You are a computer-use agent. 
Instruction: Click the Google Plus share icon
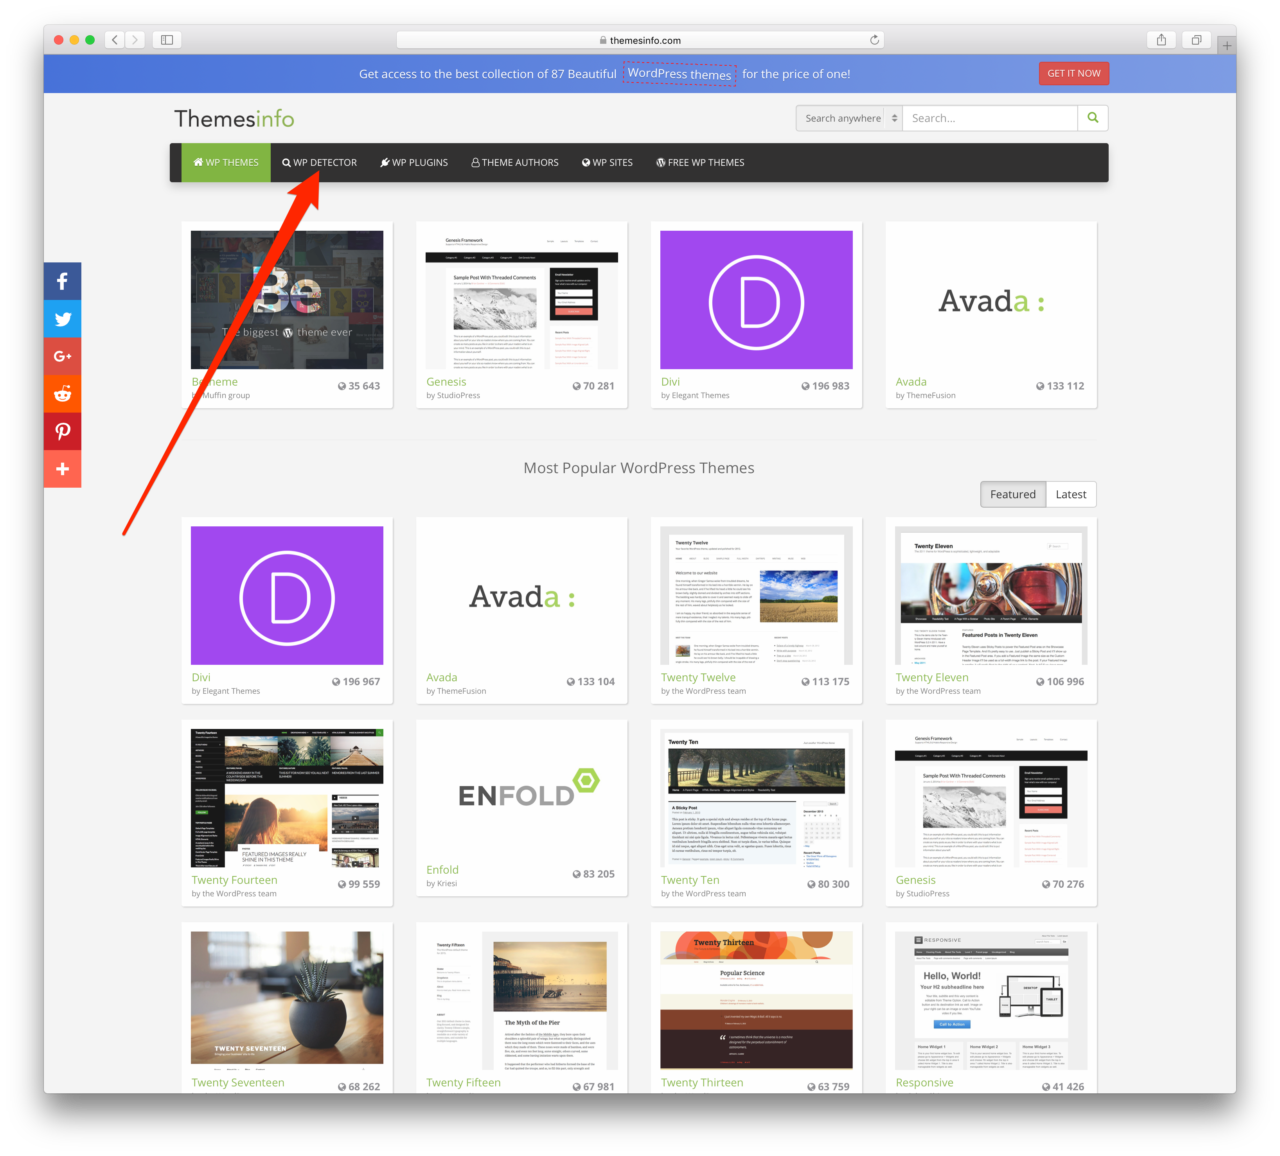coord(62,356)
